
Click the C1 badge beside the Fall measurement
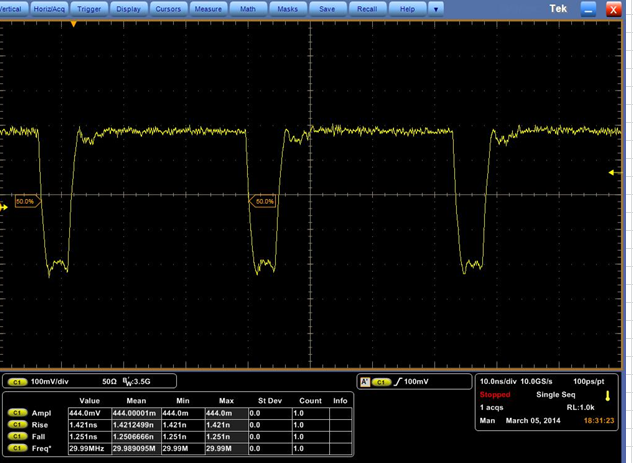coord(17,436)
